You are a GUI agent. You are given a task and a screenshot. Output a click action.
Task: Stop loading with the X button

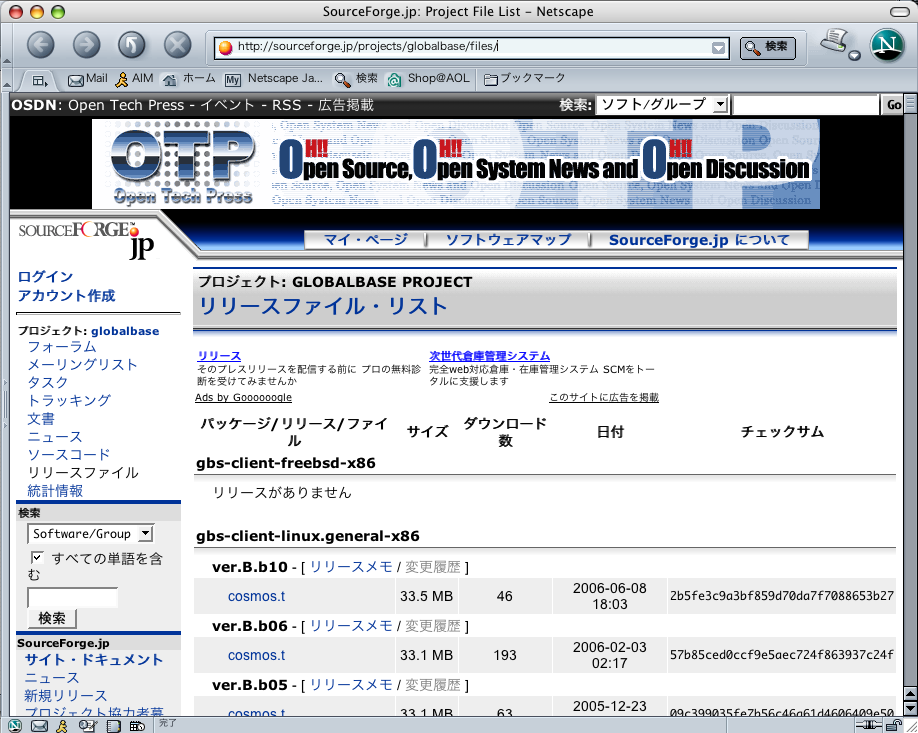pos(177,45)
